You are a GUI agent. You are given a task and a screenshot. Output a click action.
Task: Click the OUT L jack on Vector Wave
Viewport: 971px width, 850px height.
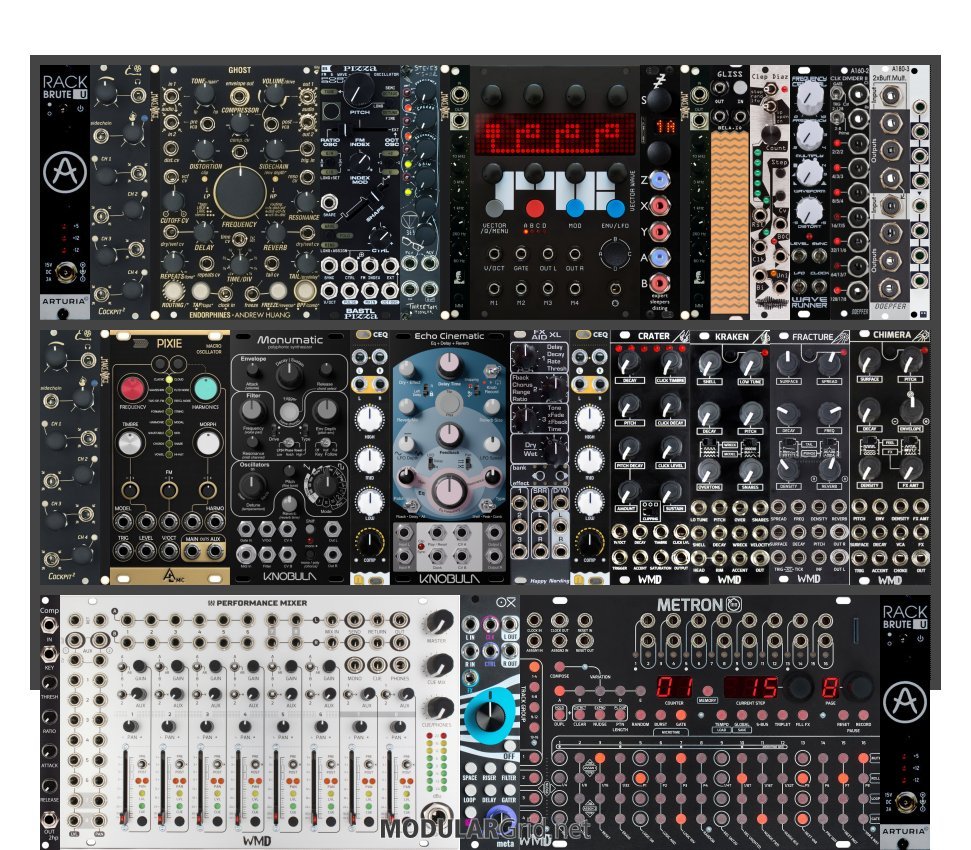tap(548, 254)
